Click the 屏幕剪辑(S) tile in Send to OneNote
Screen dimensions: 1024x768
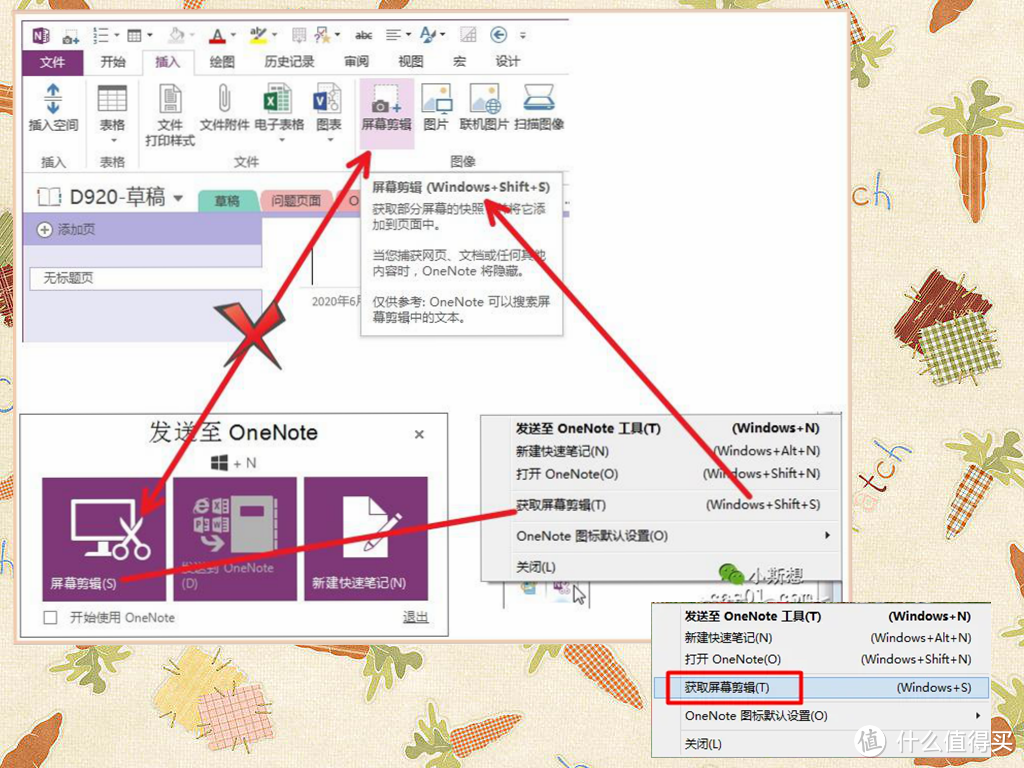pyautogui.click(x=104, y=539)
